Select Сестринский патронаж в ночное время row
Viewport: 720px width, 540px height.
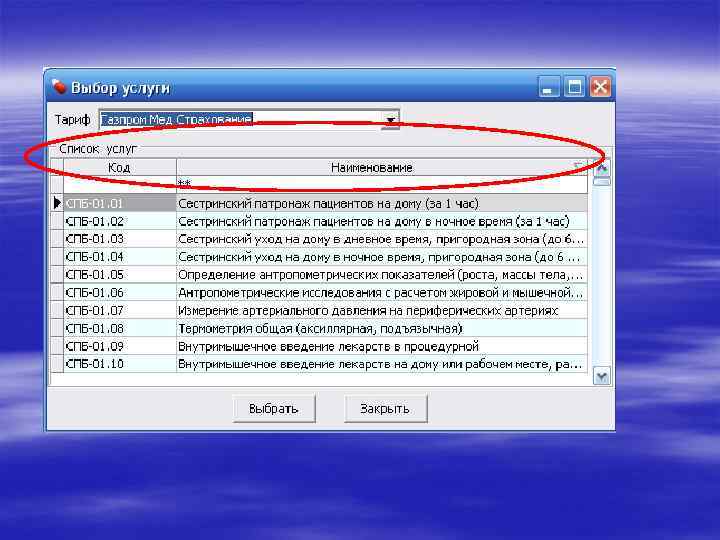[x=382, y=221]
